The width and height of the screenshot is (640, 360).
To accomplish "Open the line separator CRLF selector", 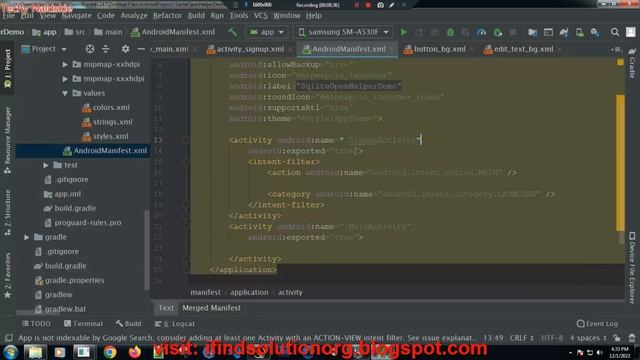I will tap(521, 338).
